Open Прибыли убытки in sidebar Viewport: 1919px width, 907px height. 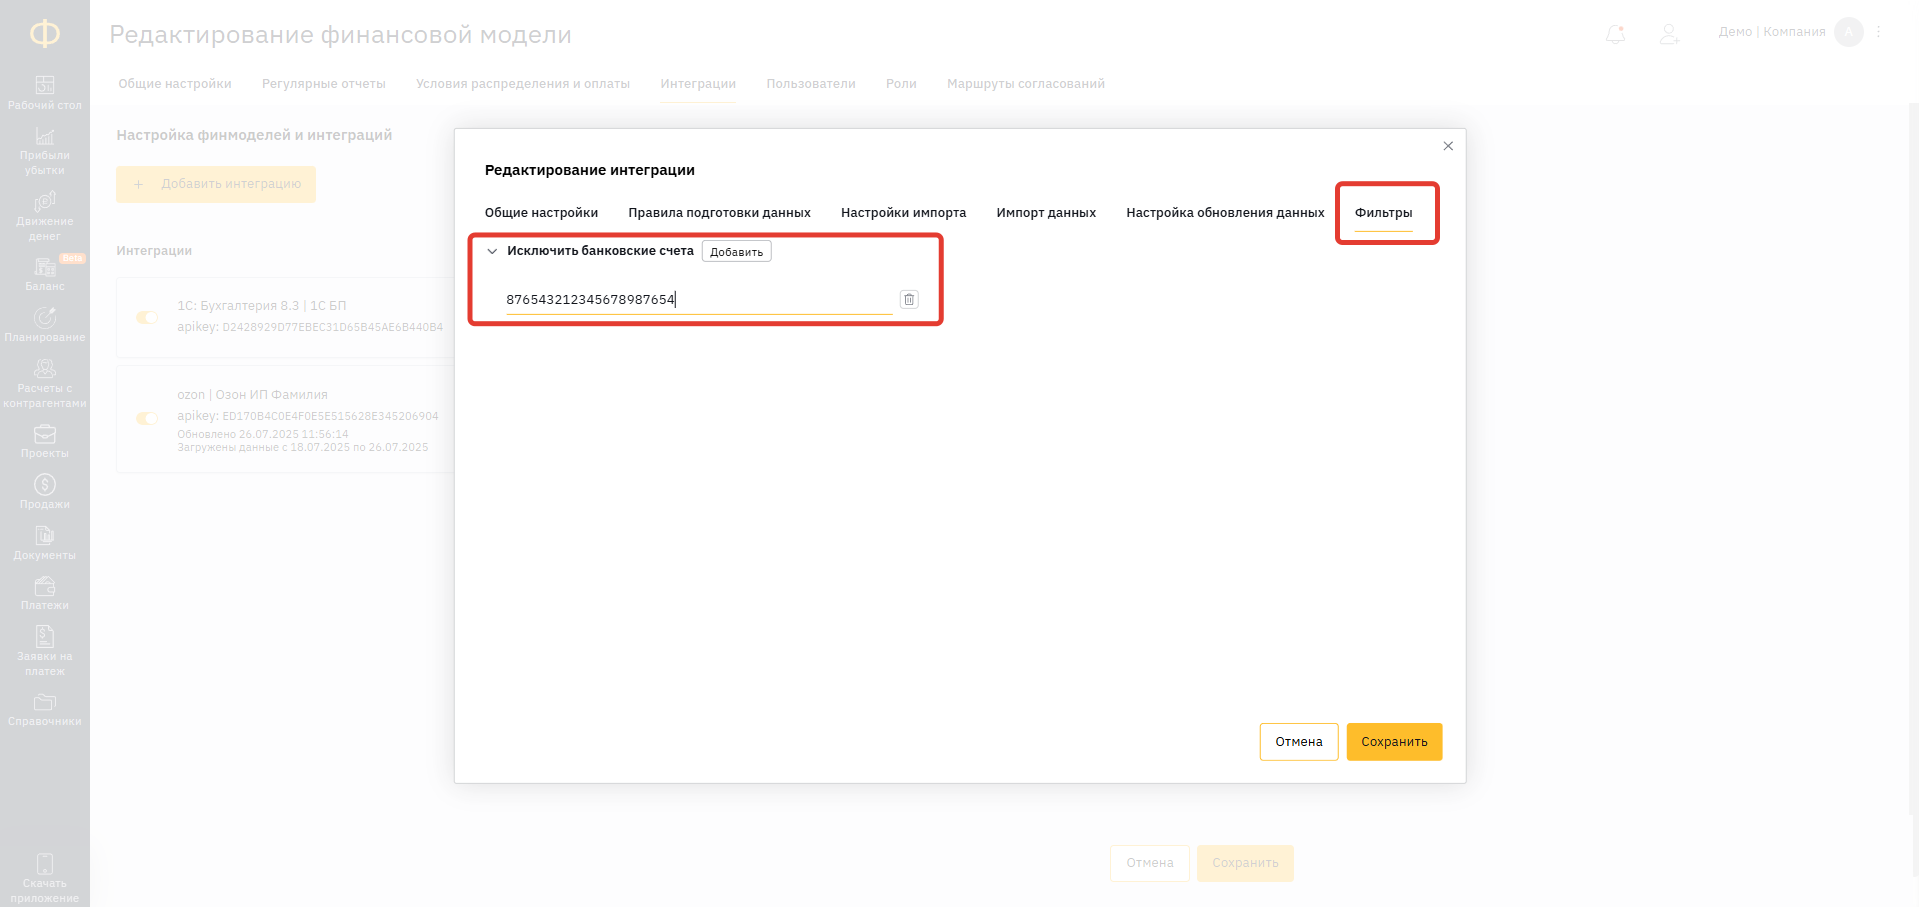[45, 151]
